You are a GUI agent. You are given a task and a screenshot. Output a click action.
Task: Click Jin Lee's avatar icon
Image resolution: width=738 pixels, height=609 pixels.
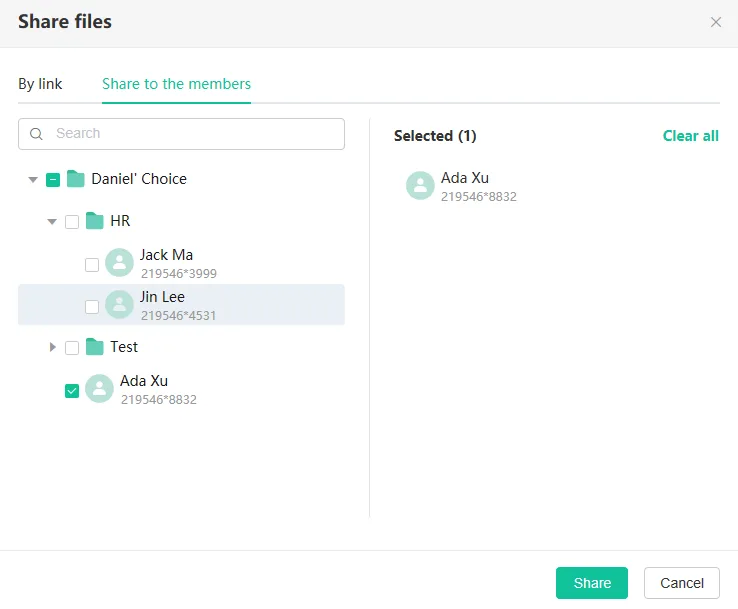(119, 305)
